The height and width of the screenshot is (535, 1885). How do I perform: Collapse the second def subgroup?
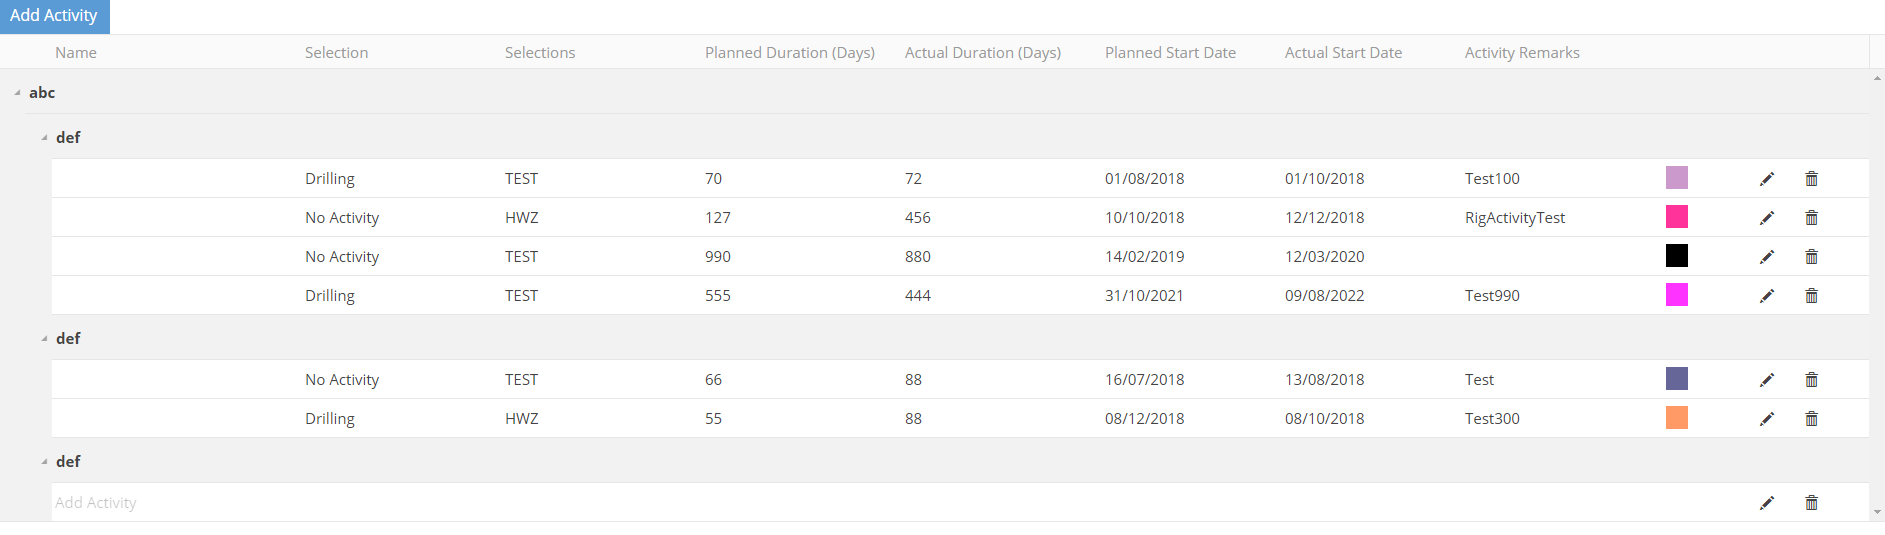pyautogui.click(x=44, y=339)
